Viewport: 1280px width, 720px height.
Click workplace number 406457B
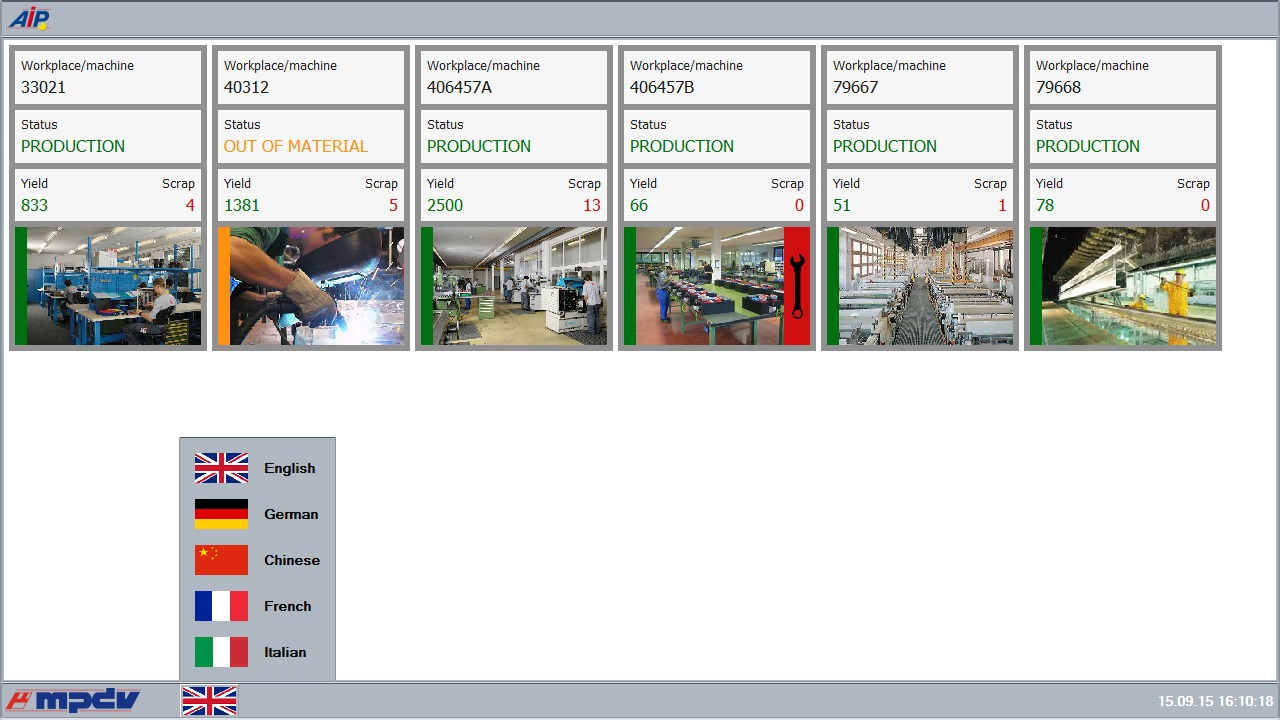pyautogui.click(x=662, y=87)
